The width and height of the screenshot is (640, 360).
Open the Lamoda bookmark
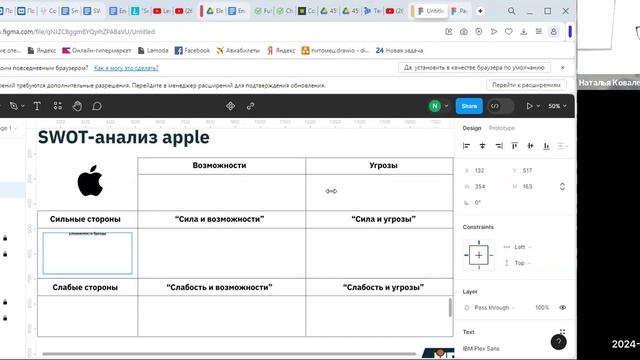click(x=153, y=51)
